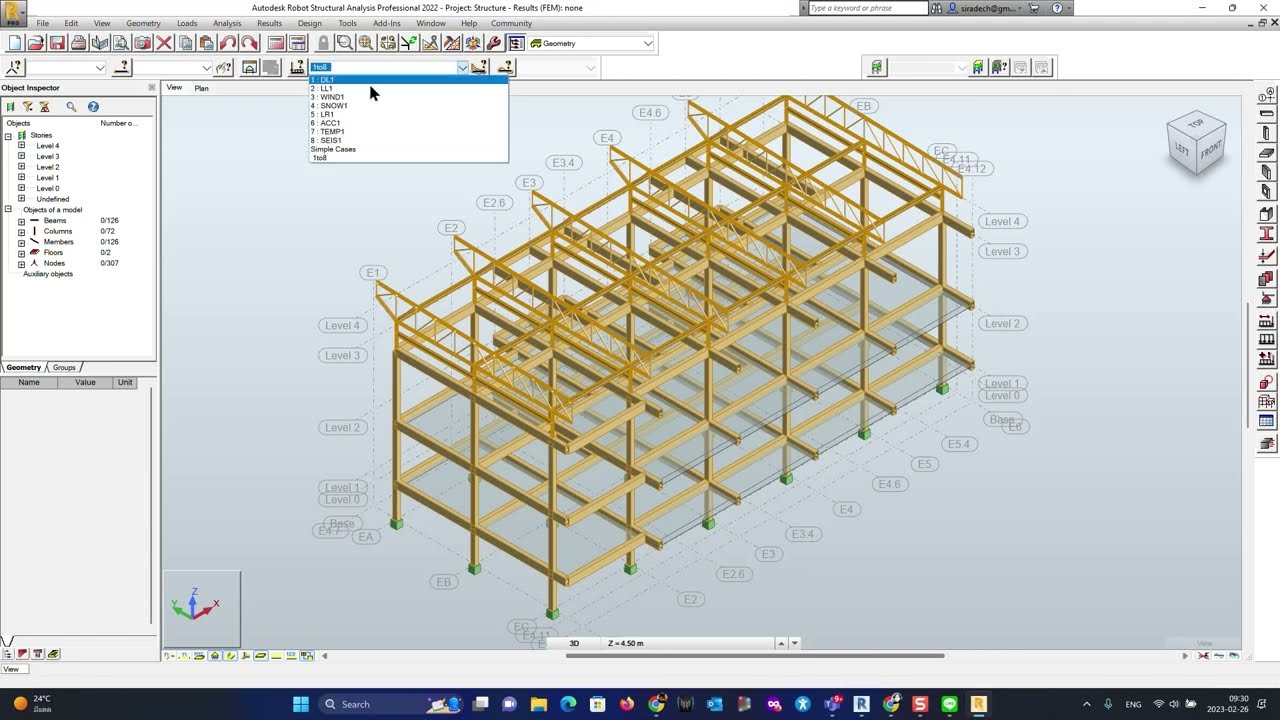
Task: Click the Windows taskbar Search box
Action: click(x=371, y=704)
